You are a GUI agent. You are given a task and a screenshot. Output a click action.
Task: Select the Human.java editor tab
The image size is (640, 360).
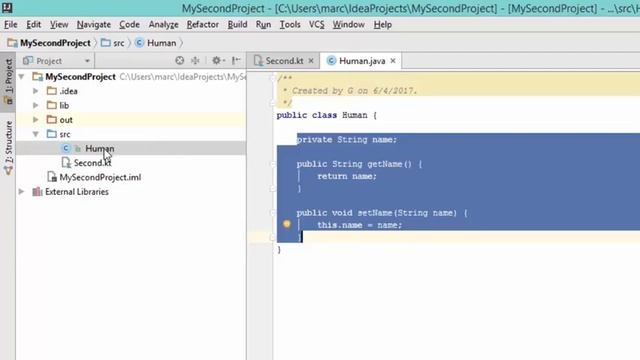[362, 61]
